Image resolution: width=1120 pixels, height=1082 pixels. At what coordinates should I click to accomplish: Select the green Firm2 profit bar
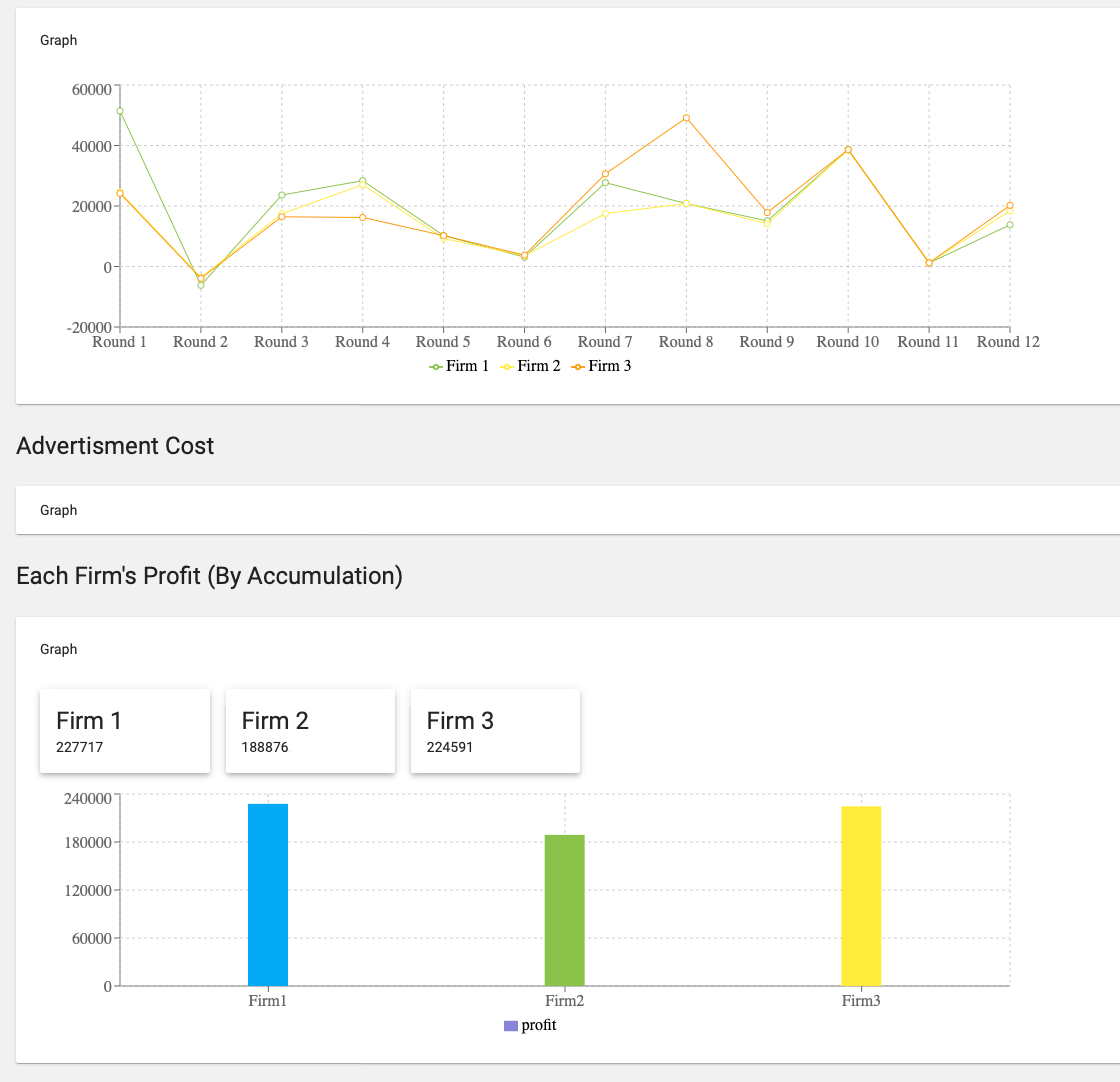(564, 911)
